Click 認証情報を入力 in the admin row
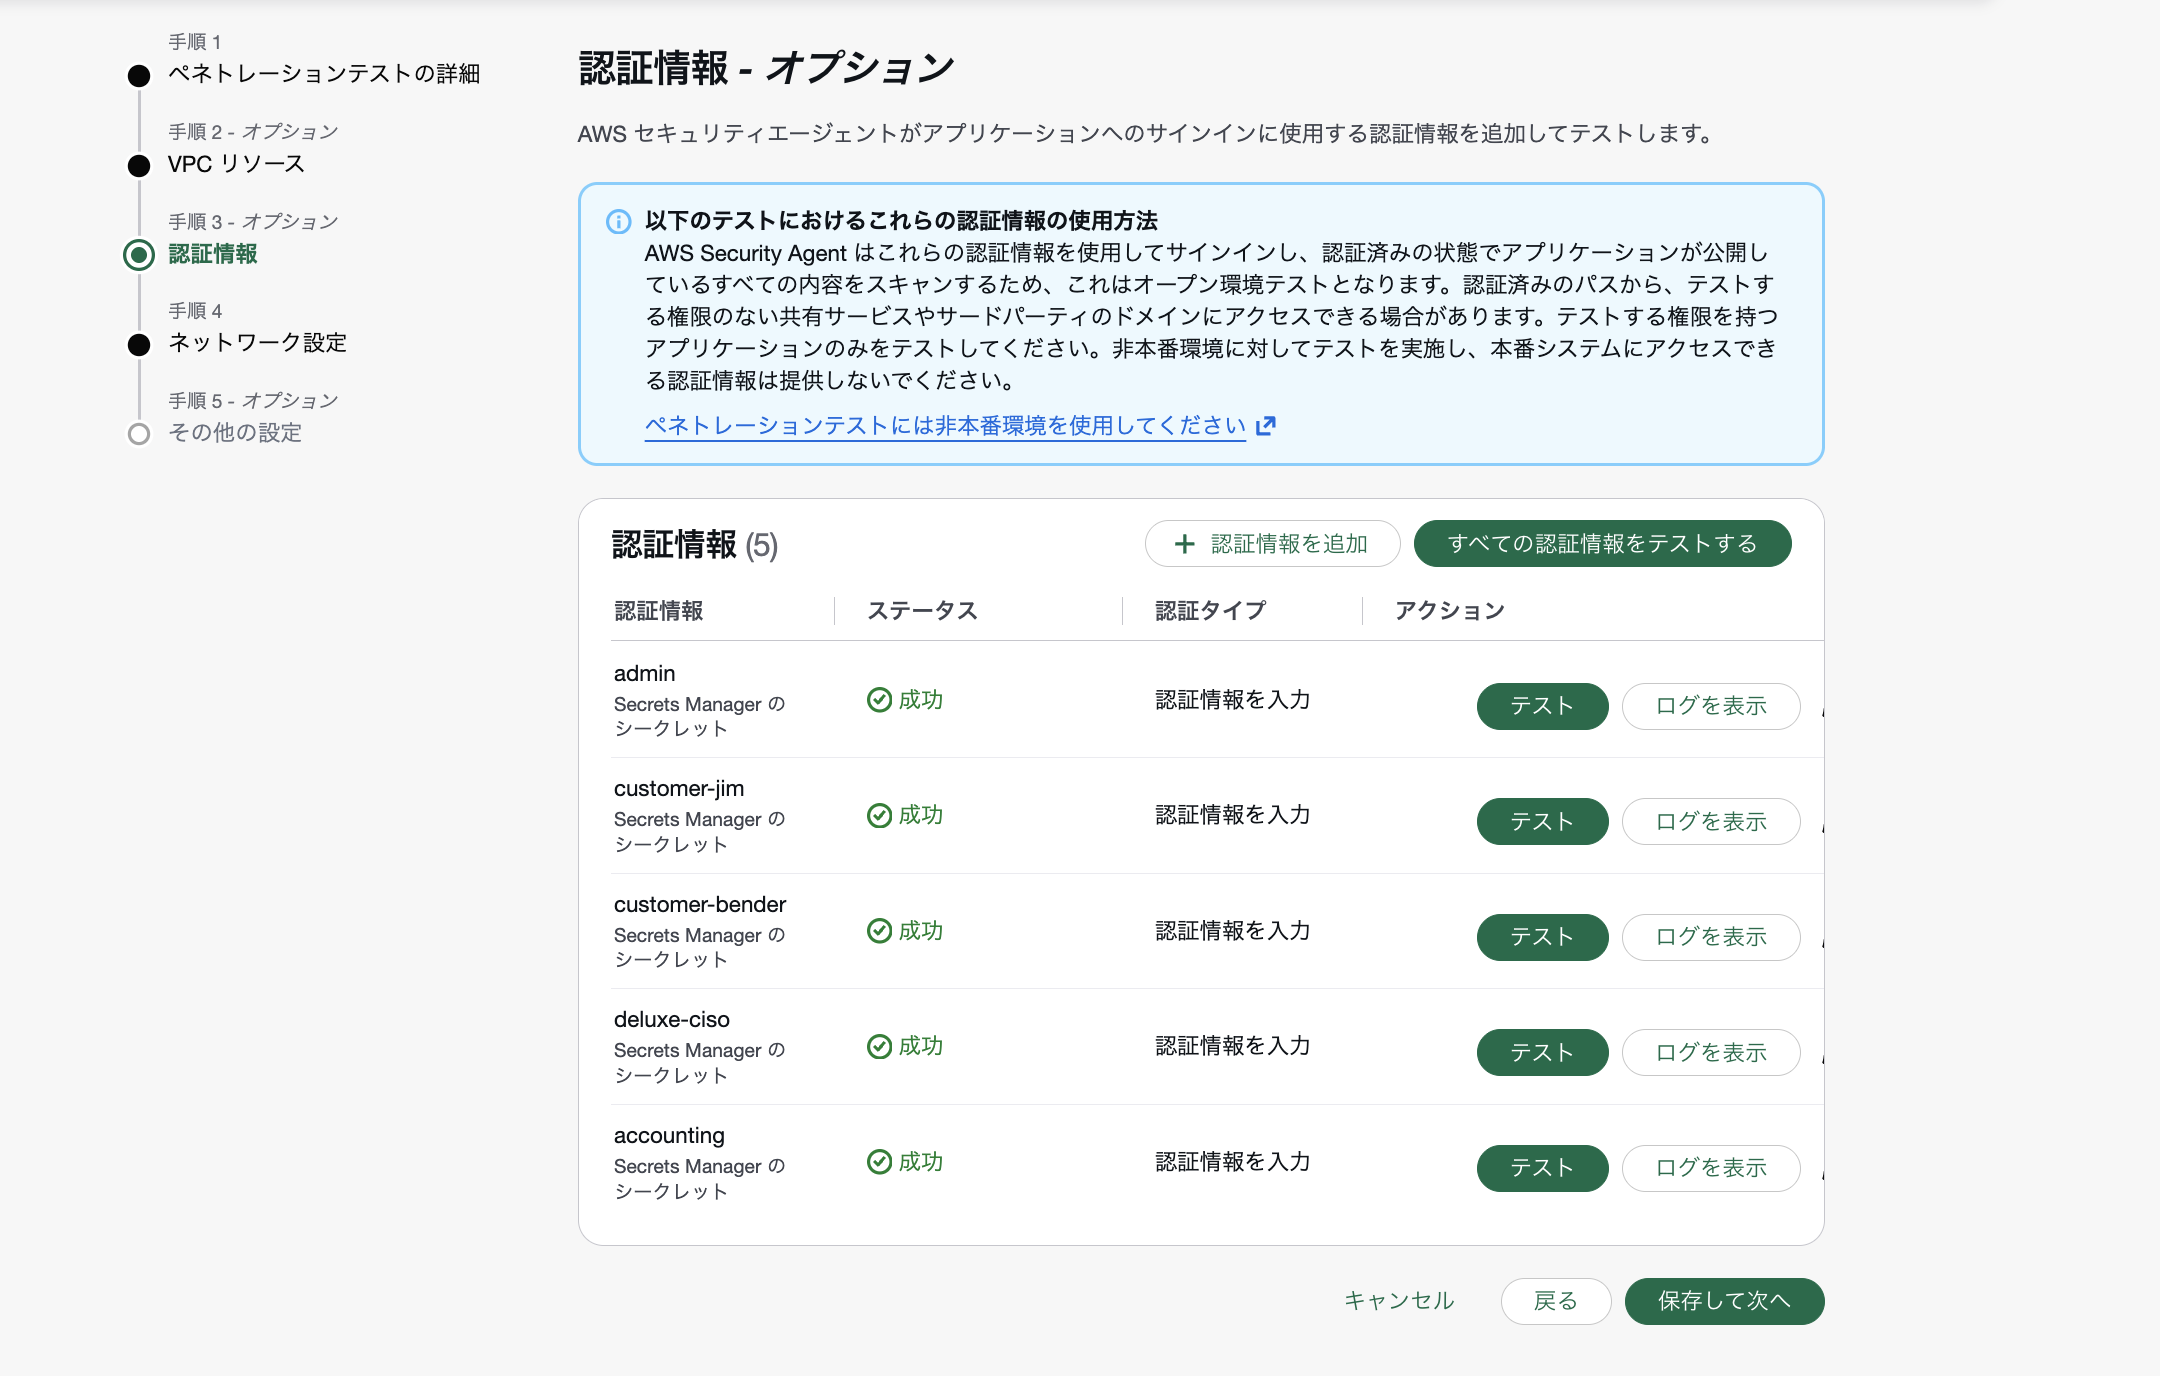Screen dimensions: 2160x1376 click(1233, 700)
